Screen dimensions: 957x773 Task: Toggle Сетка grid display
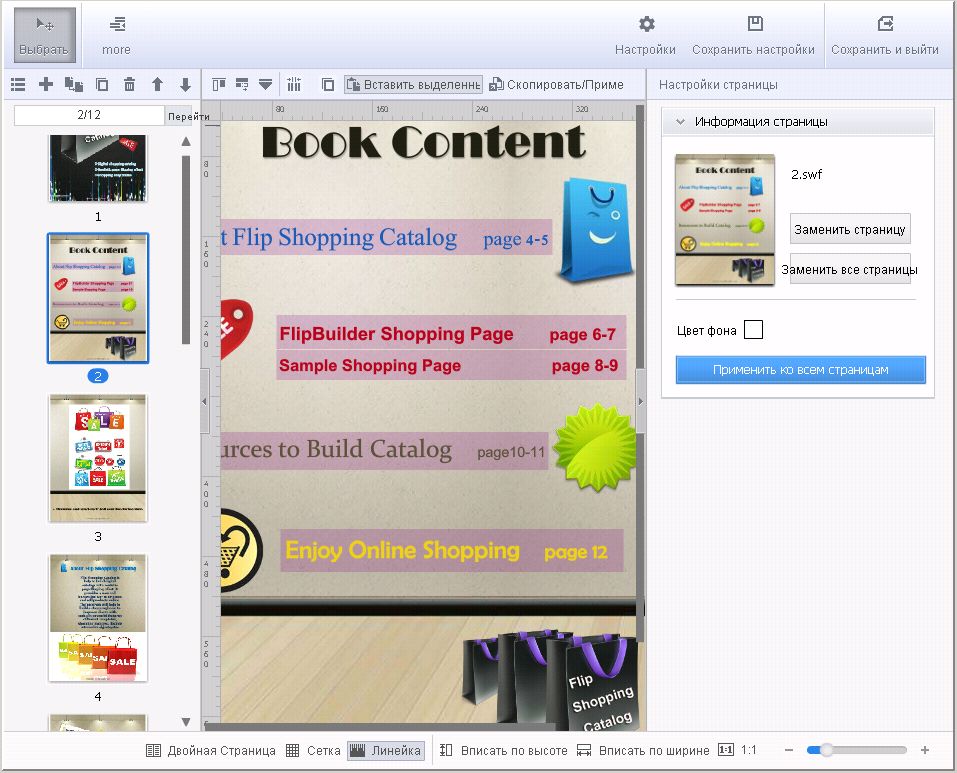pyautogui.click(x=313, y=750)
